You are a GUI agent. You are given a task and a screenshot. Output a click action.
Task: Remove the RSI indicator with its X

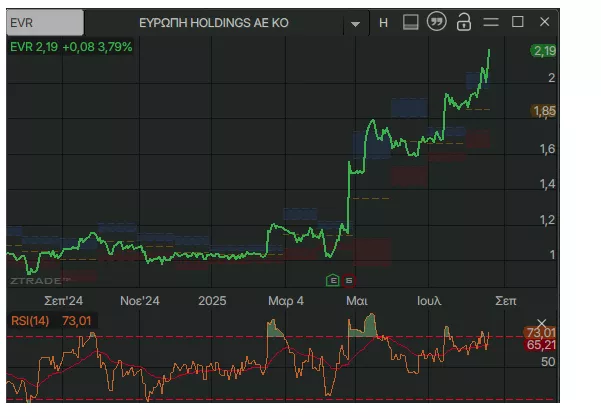click(x=541, y=324)
